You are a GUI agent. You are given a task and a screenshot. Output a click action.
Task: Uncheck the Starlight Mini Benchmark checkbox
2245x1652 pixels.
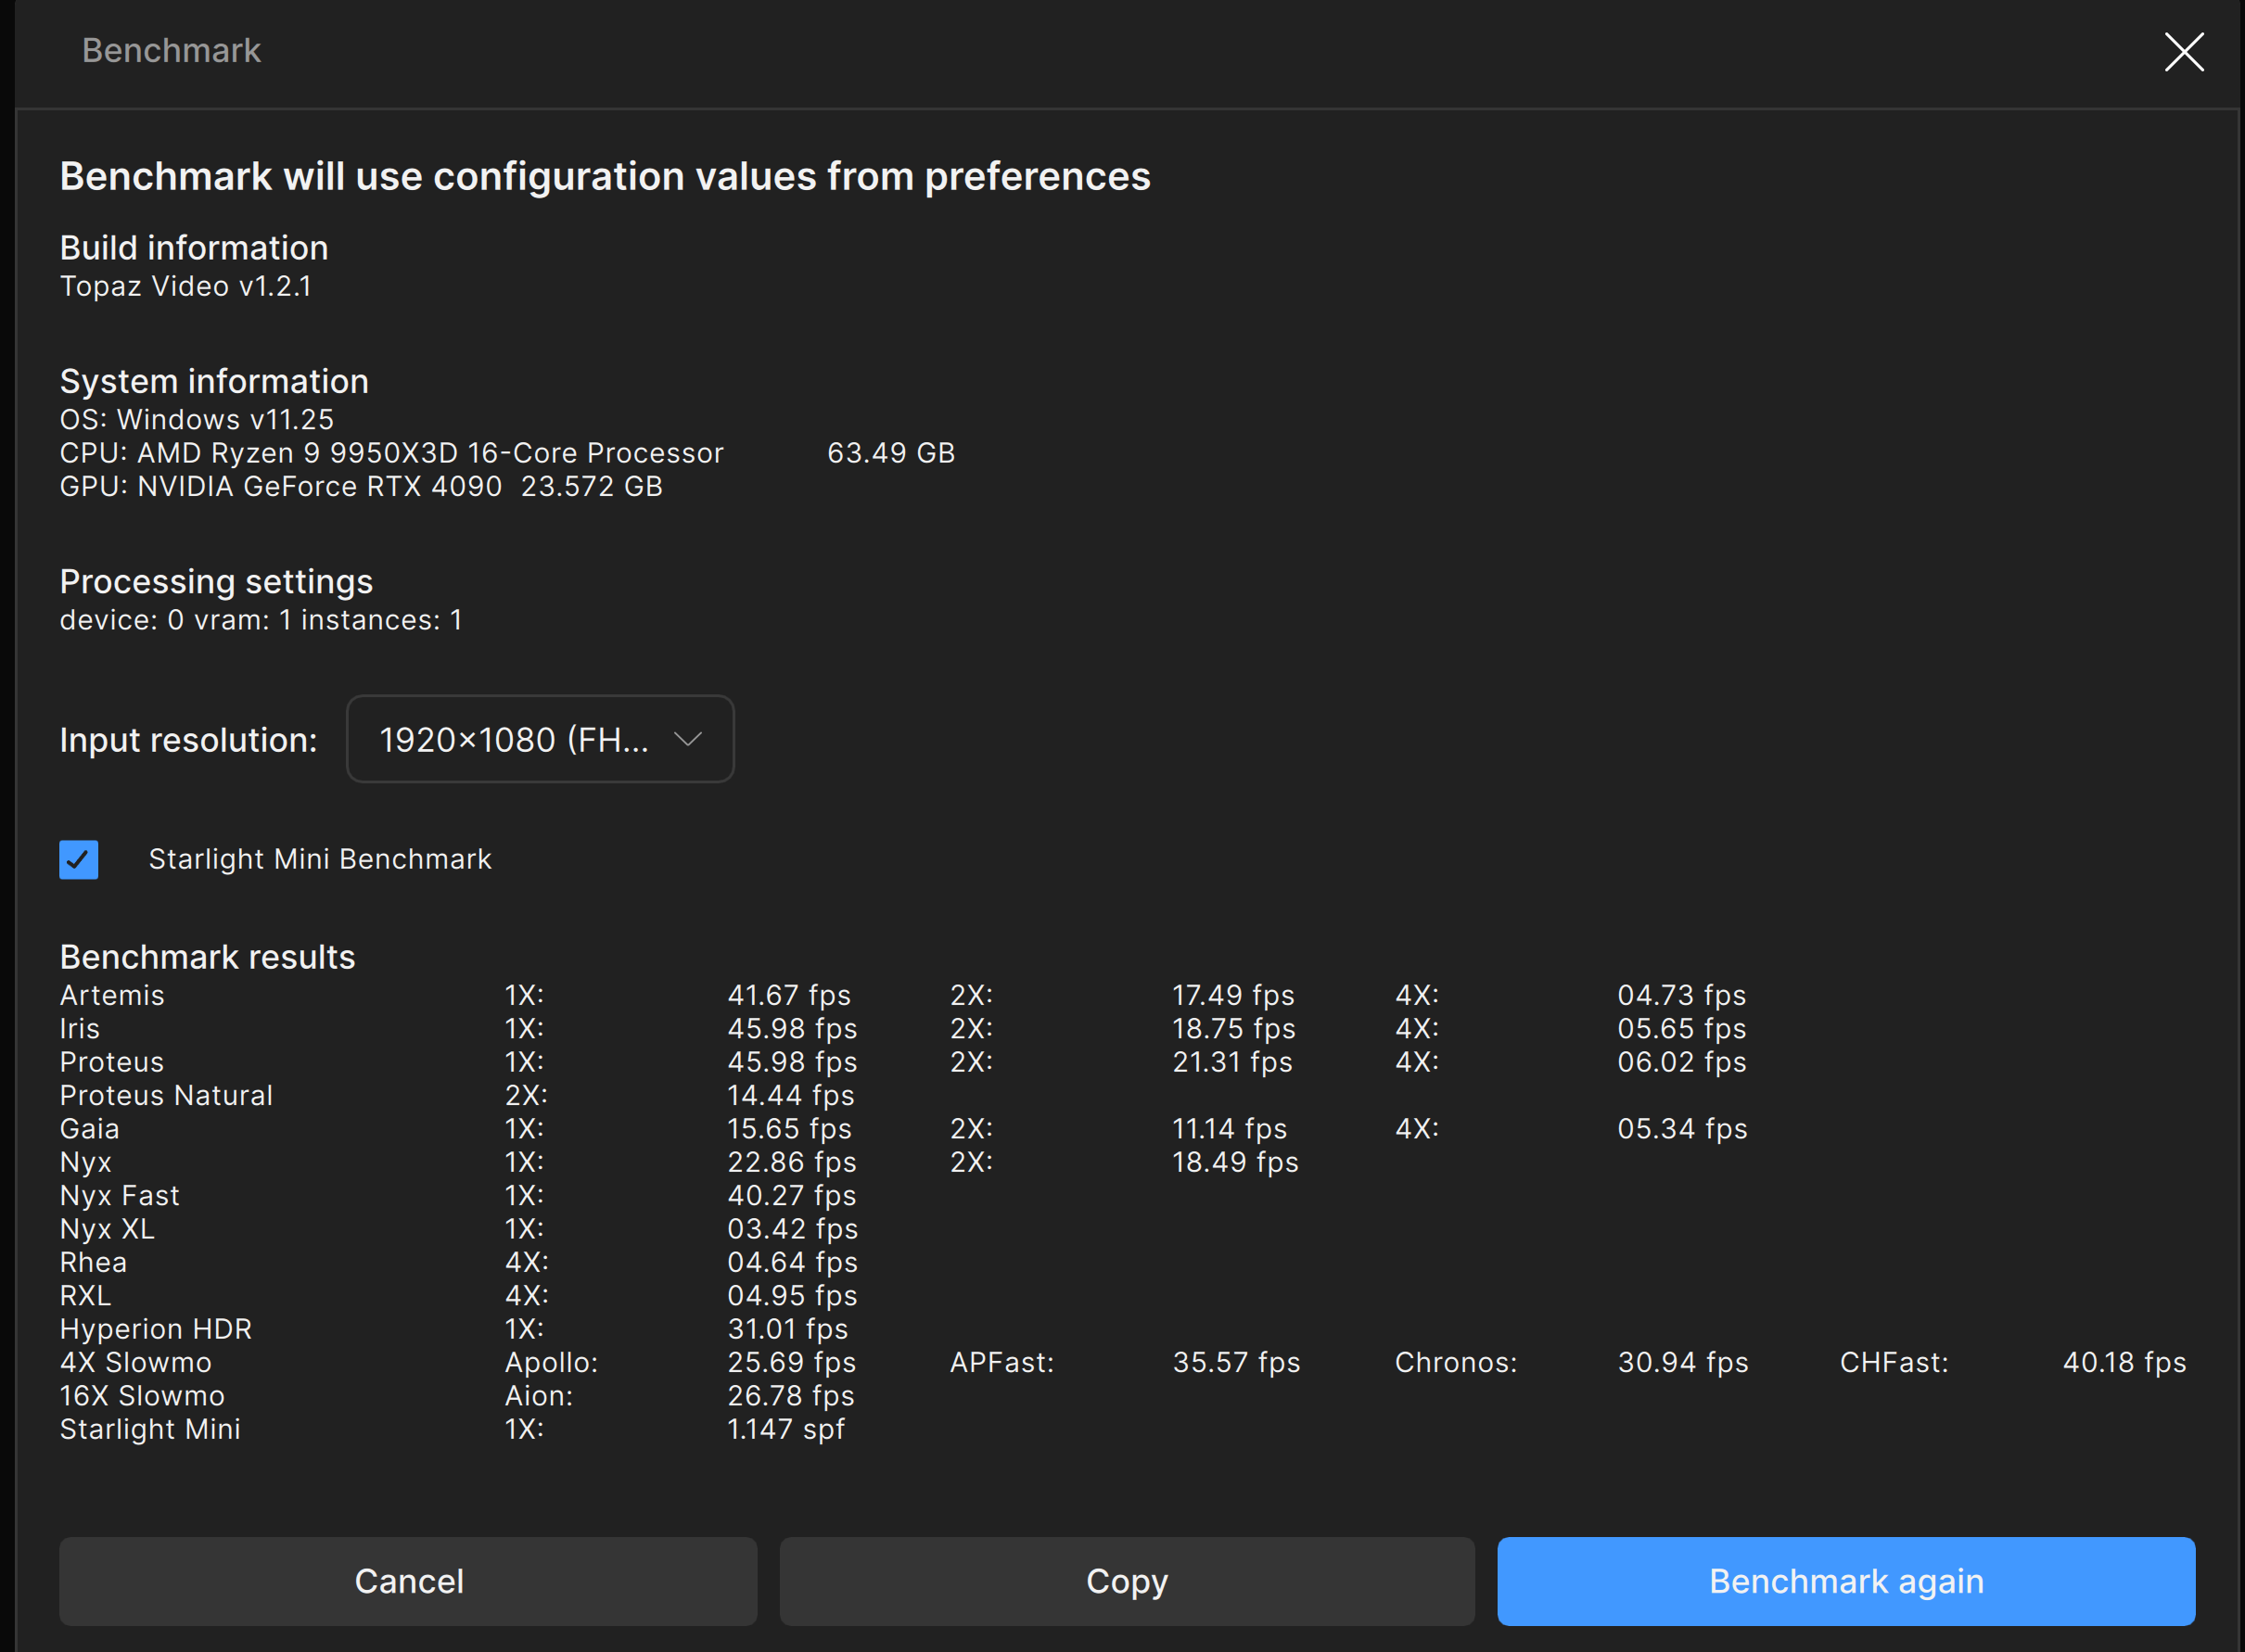tap(79, 859)
